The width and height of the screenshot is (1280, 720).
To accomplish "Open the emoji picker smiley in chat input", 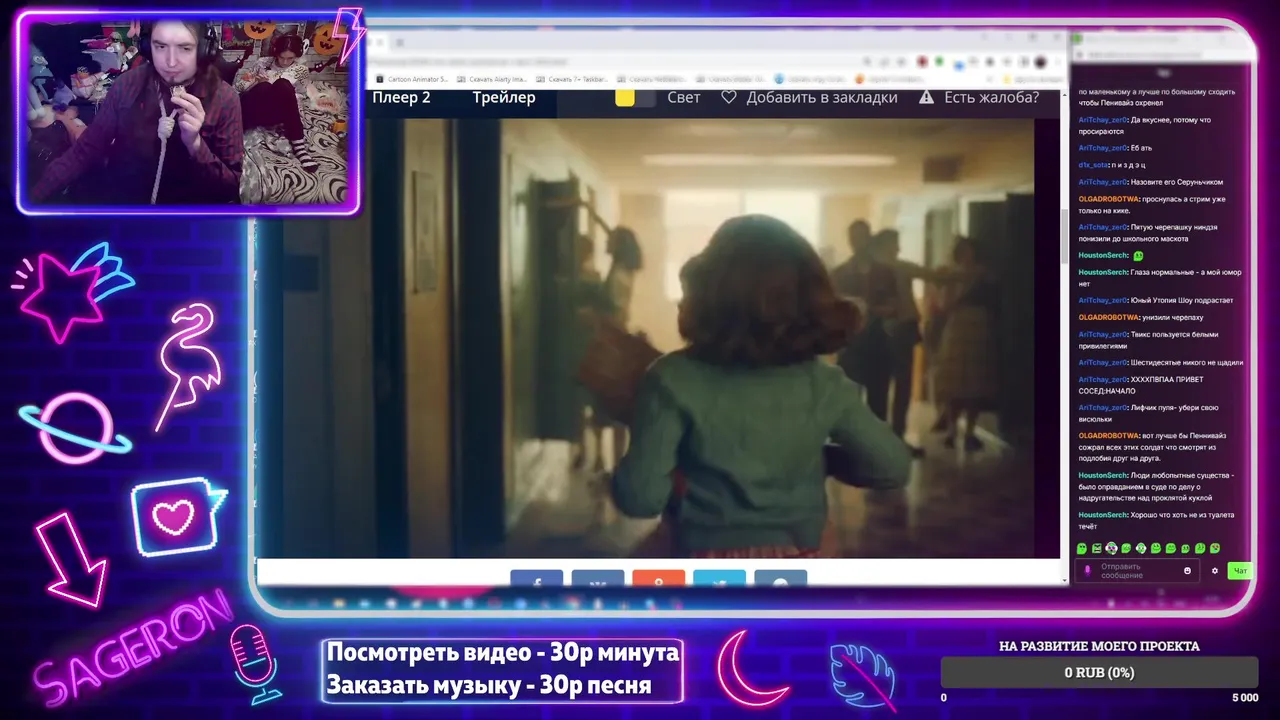I will click(x=1187, y=571).
